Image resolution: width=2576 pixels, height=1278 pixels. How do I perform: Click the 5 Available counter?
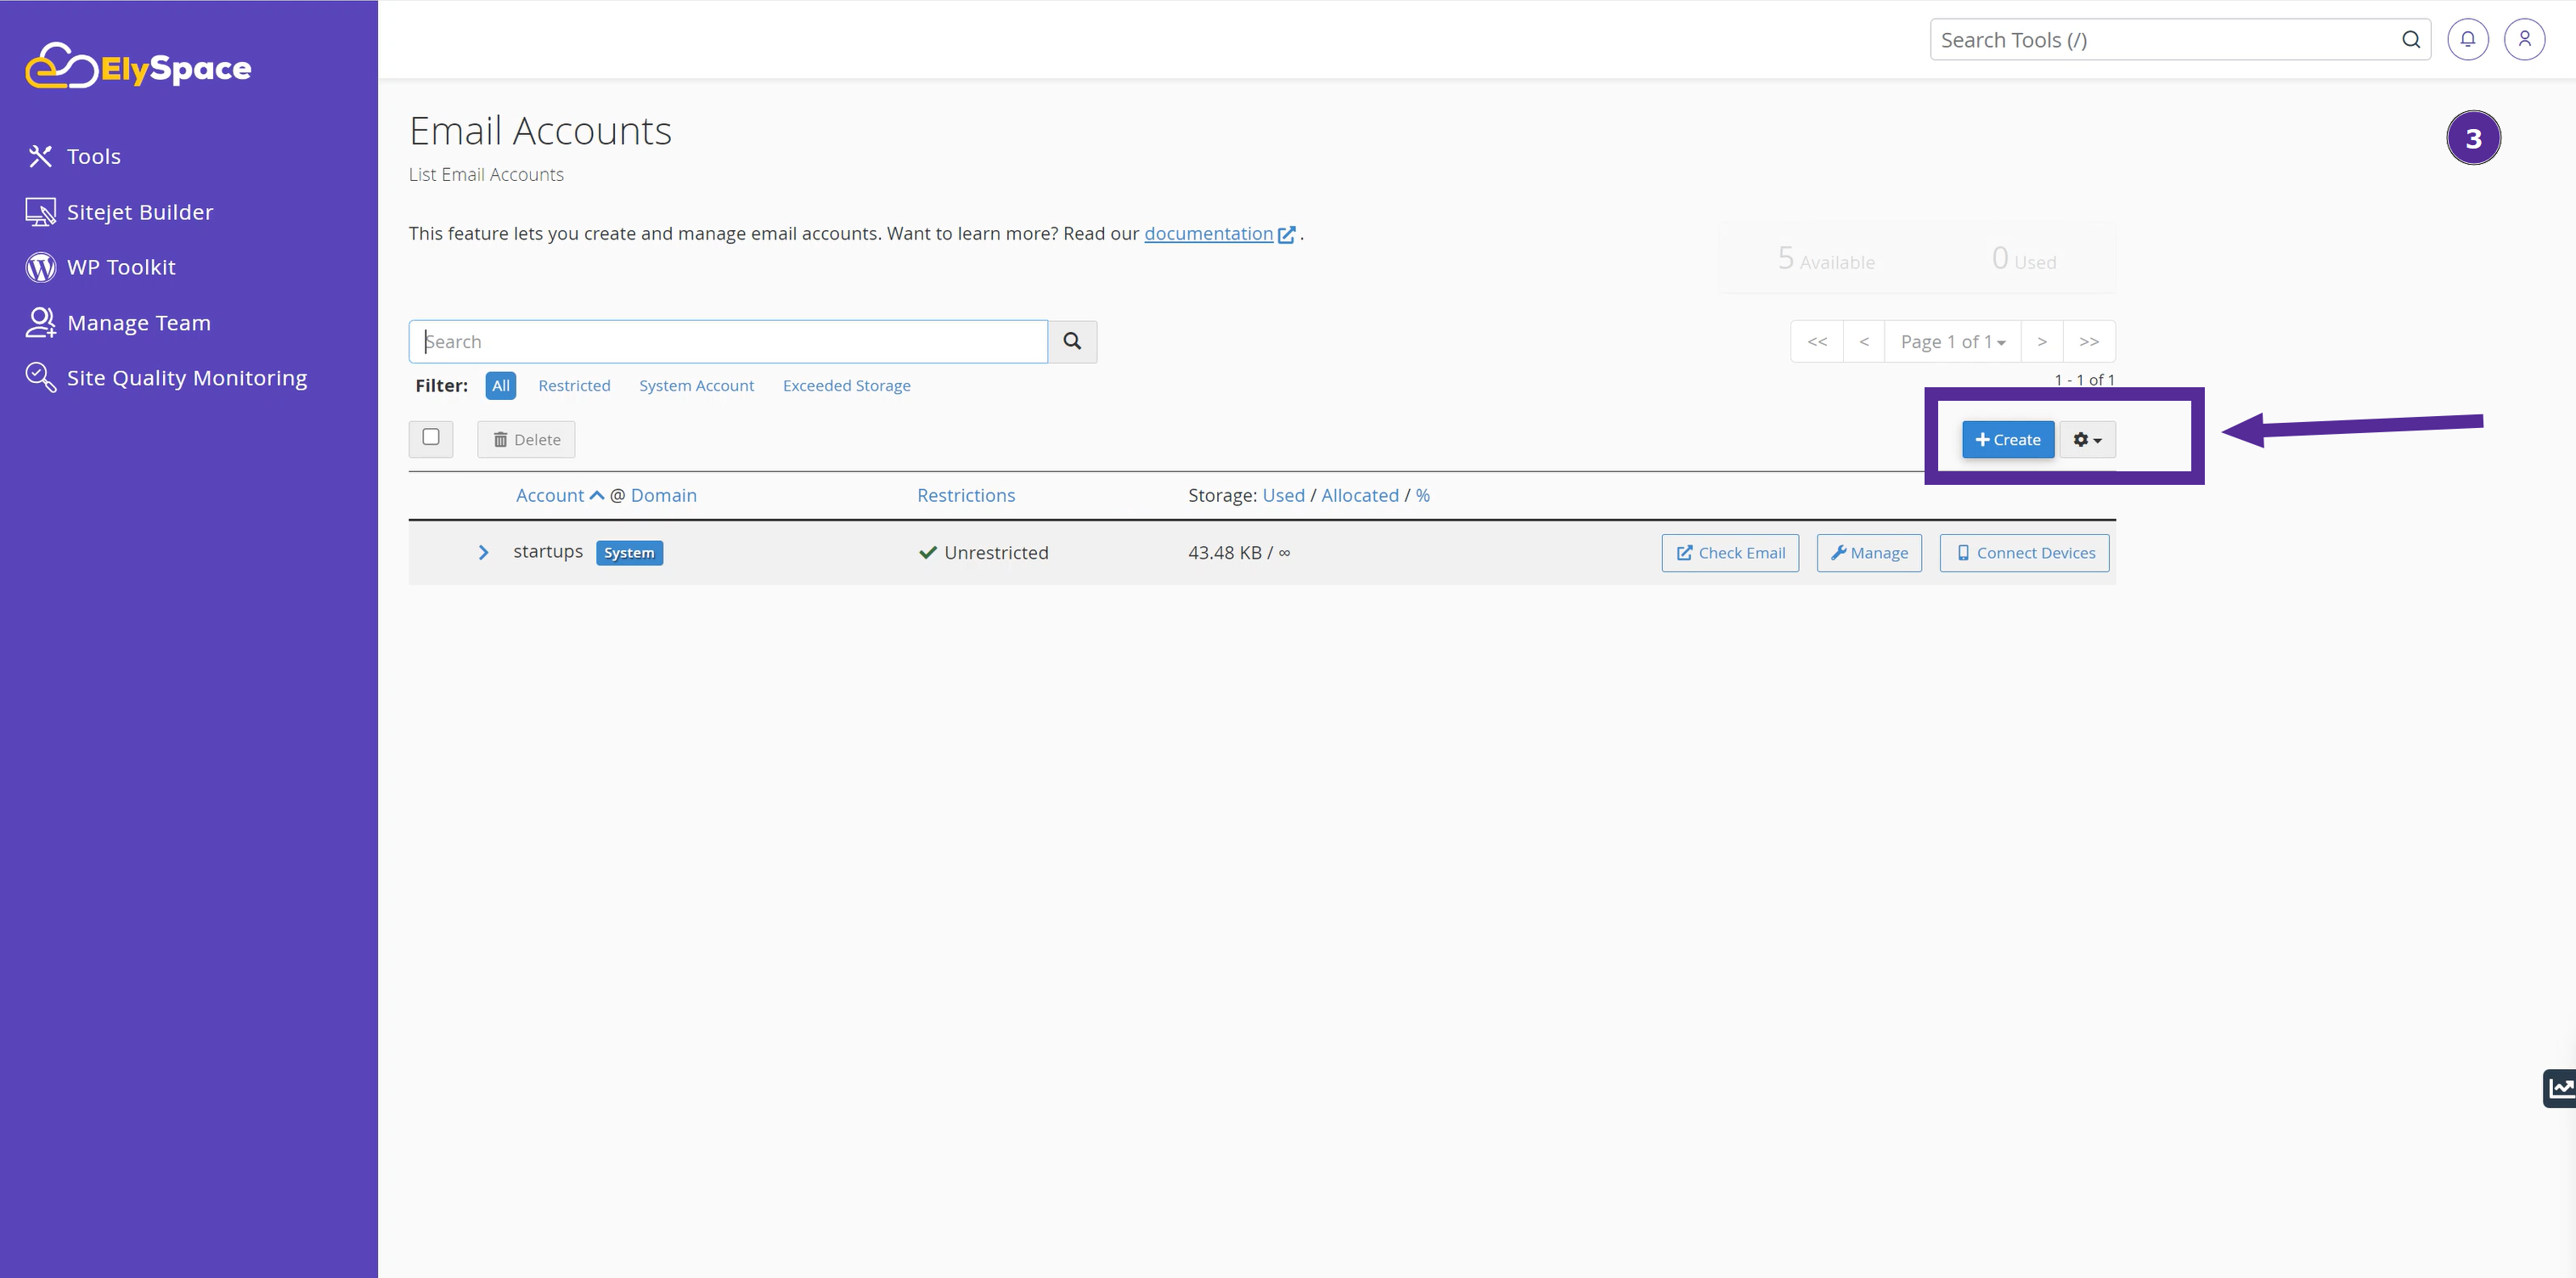coord(1826,259)
